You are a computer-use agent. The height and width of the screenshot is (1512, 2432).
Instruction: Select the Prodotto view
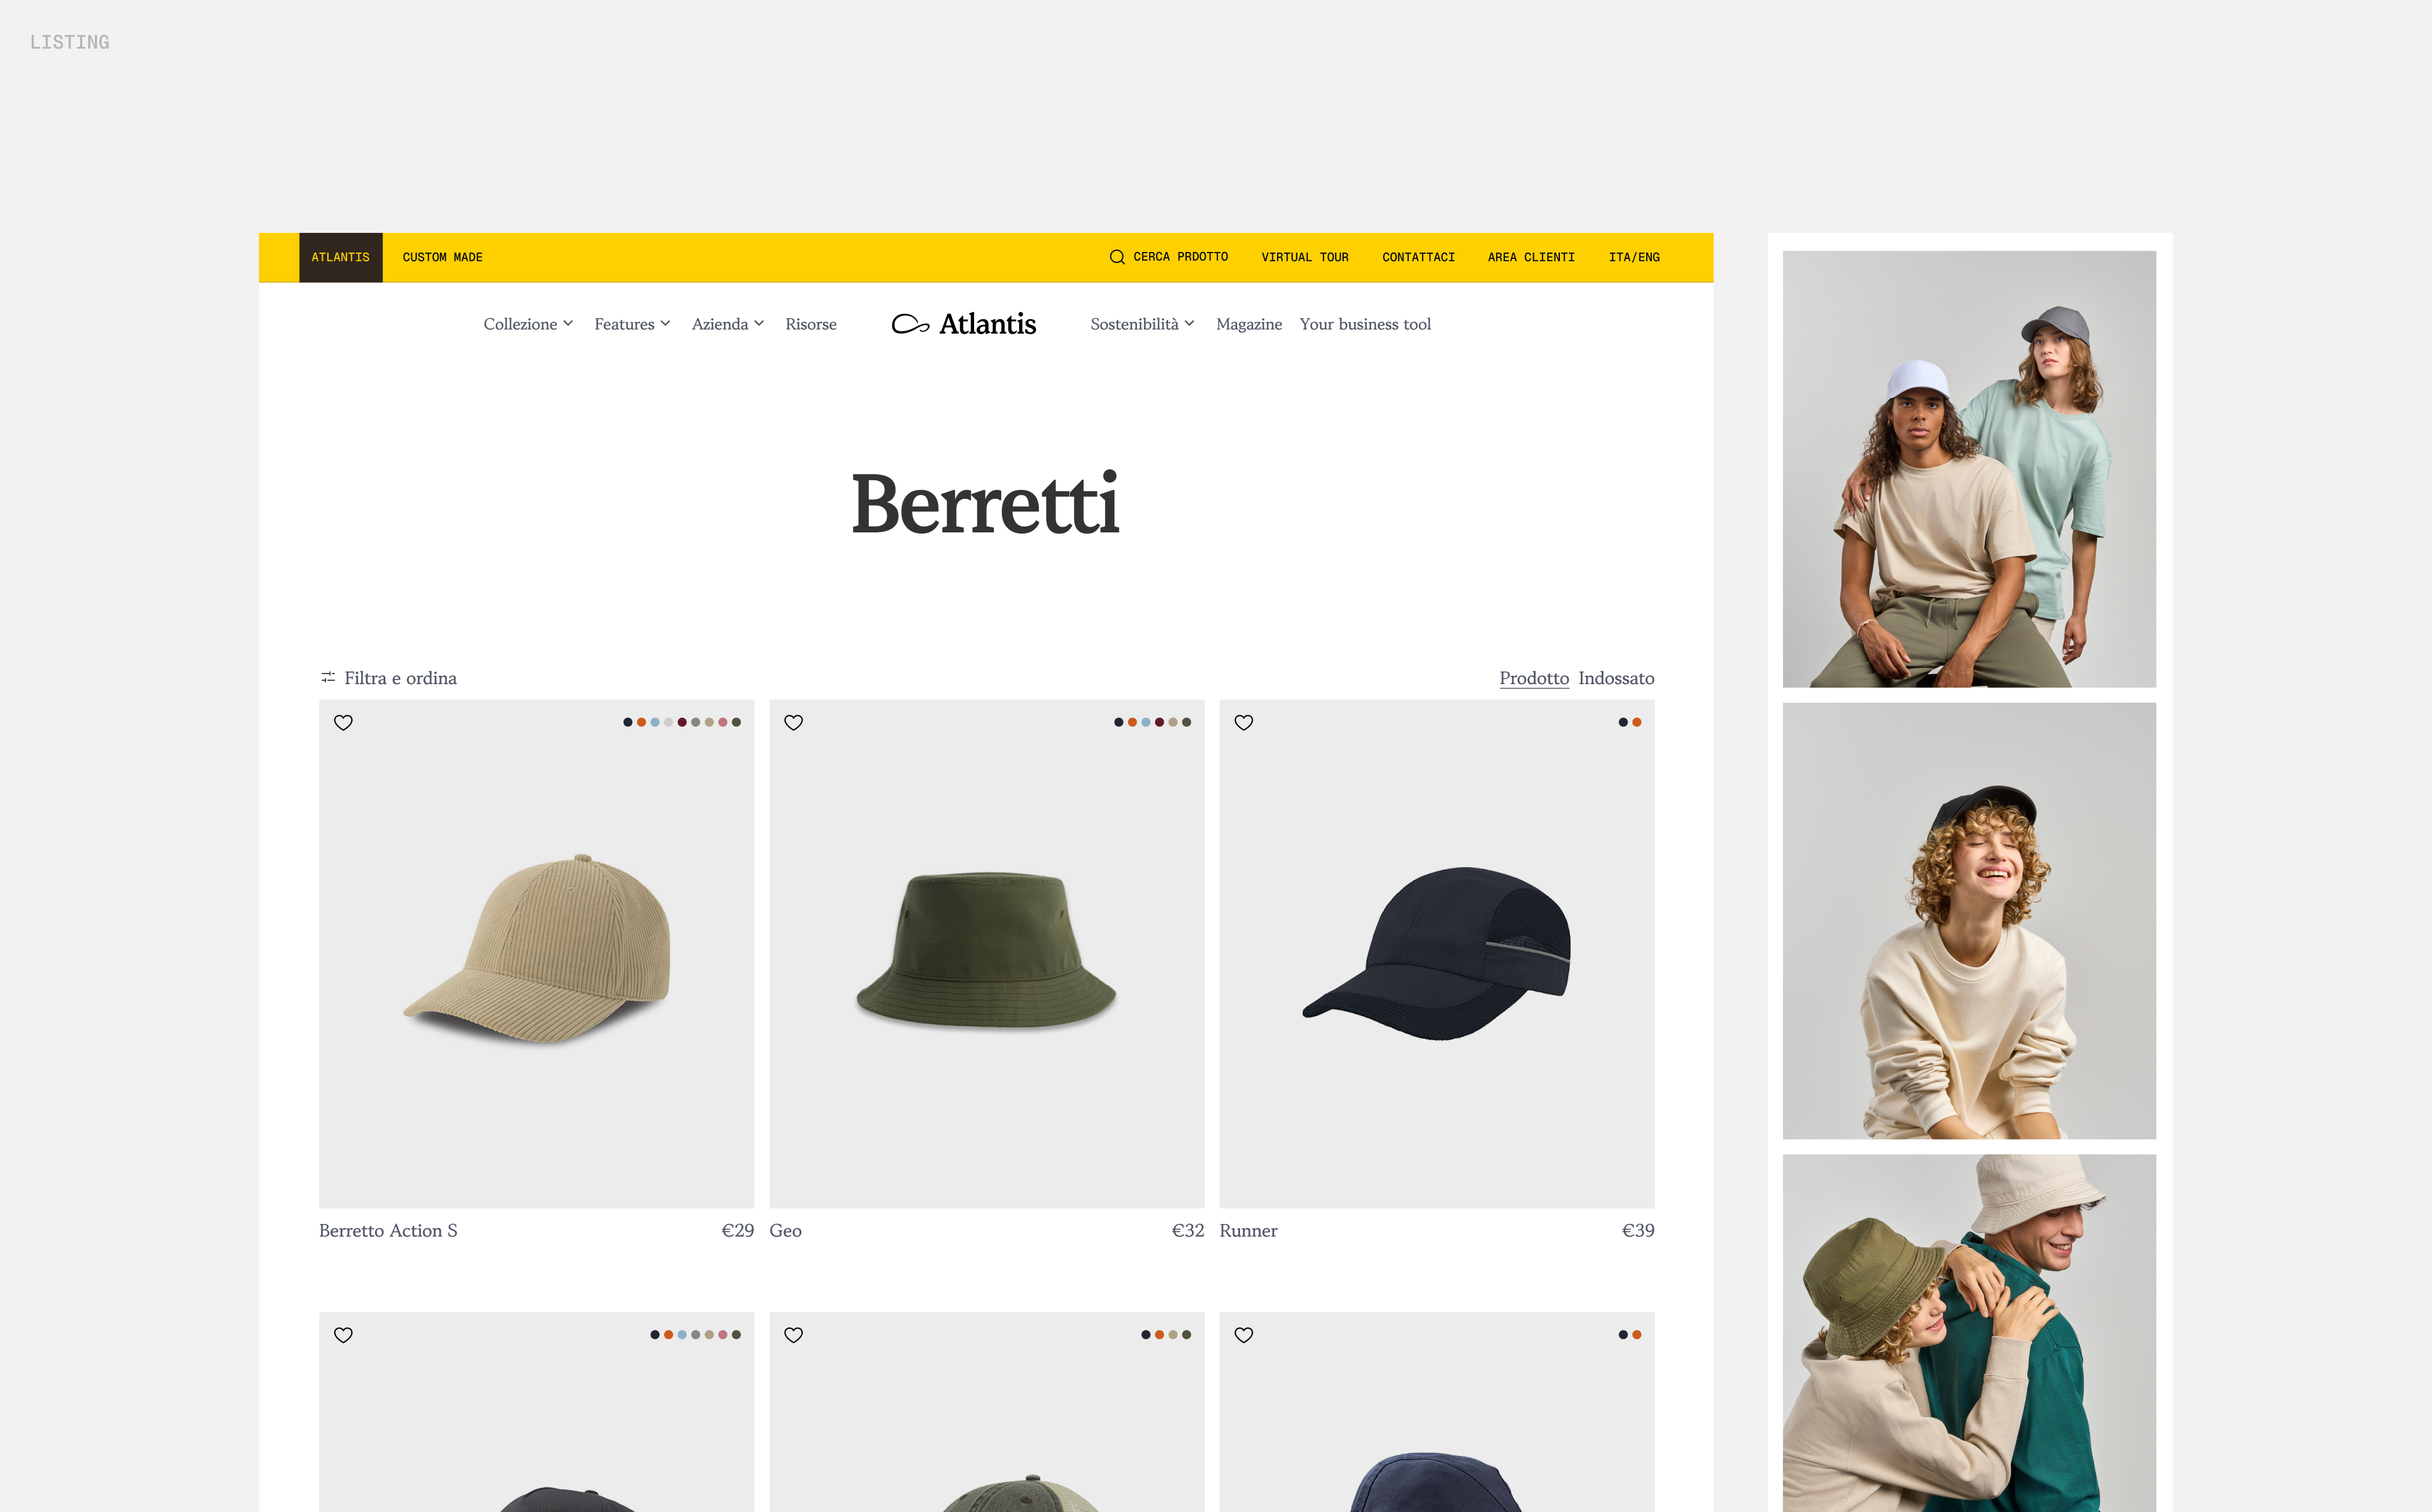[x=1534, y=678]
